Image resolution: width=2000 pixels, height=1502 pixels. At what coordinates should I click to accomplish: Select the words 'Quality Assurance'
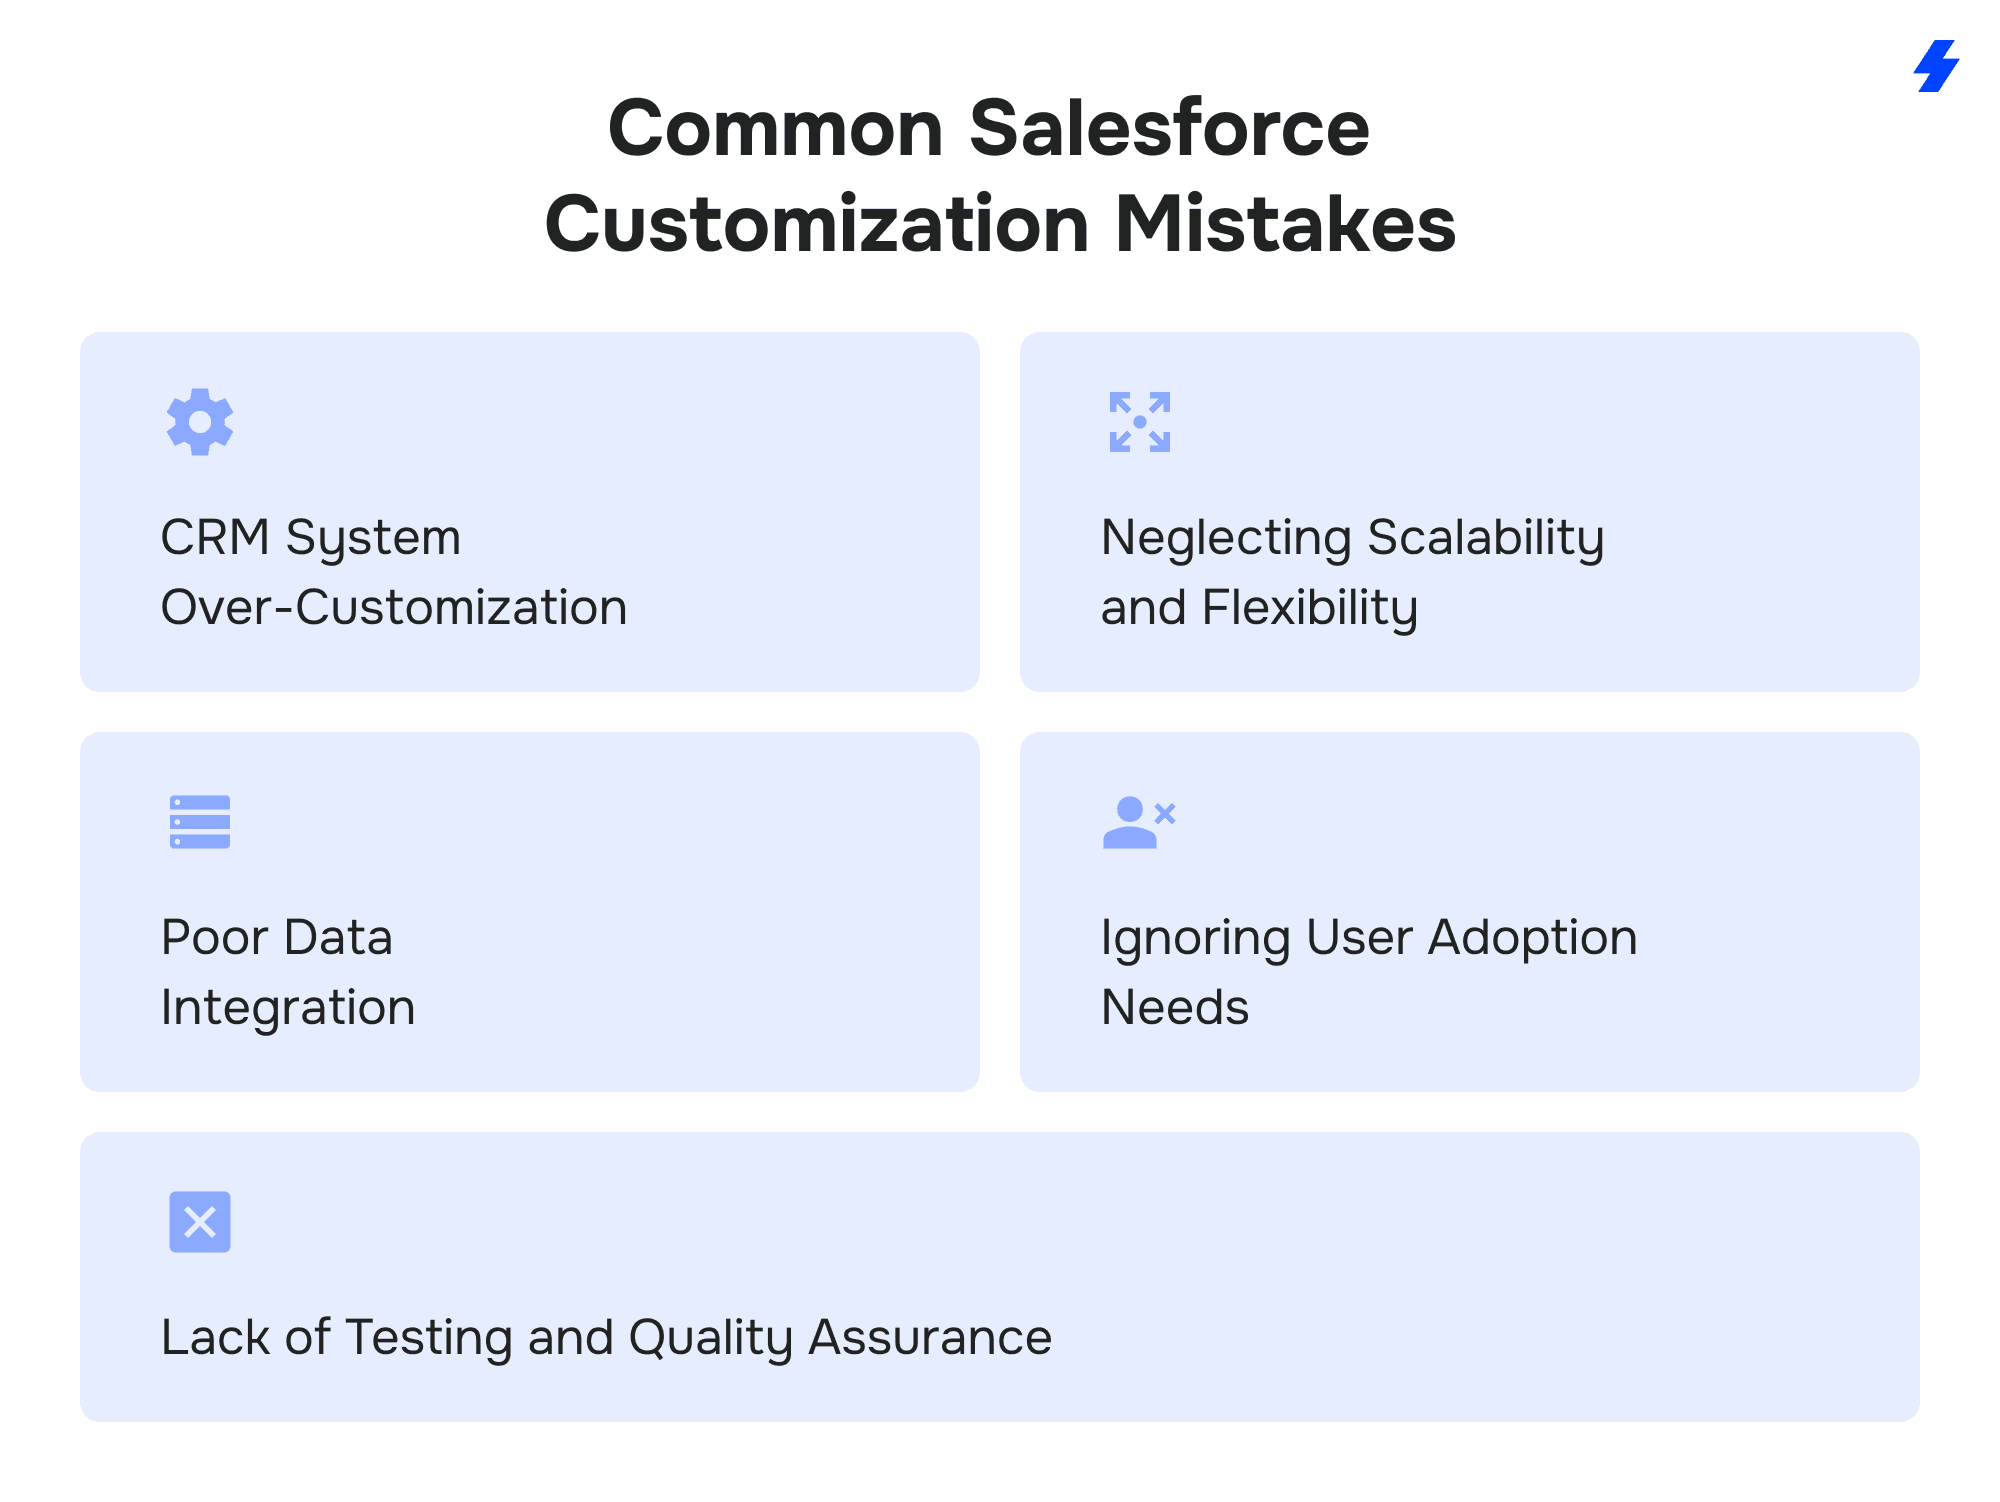coord(840,1338)
